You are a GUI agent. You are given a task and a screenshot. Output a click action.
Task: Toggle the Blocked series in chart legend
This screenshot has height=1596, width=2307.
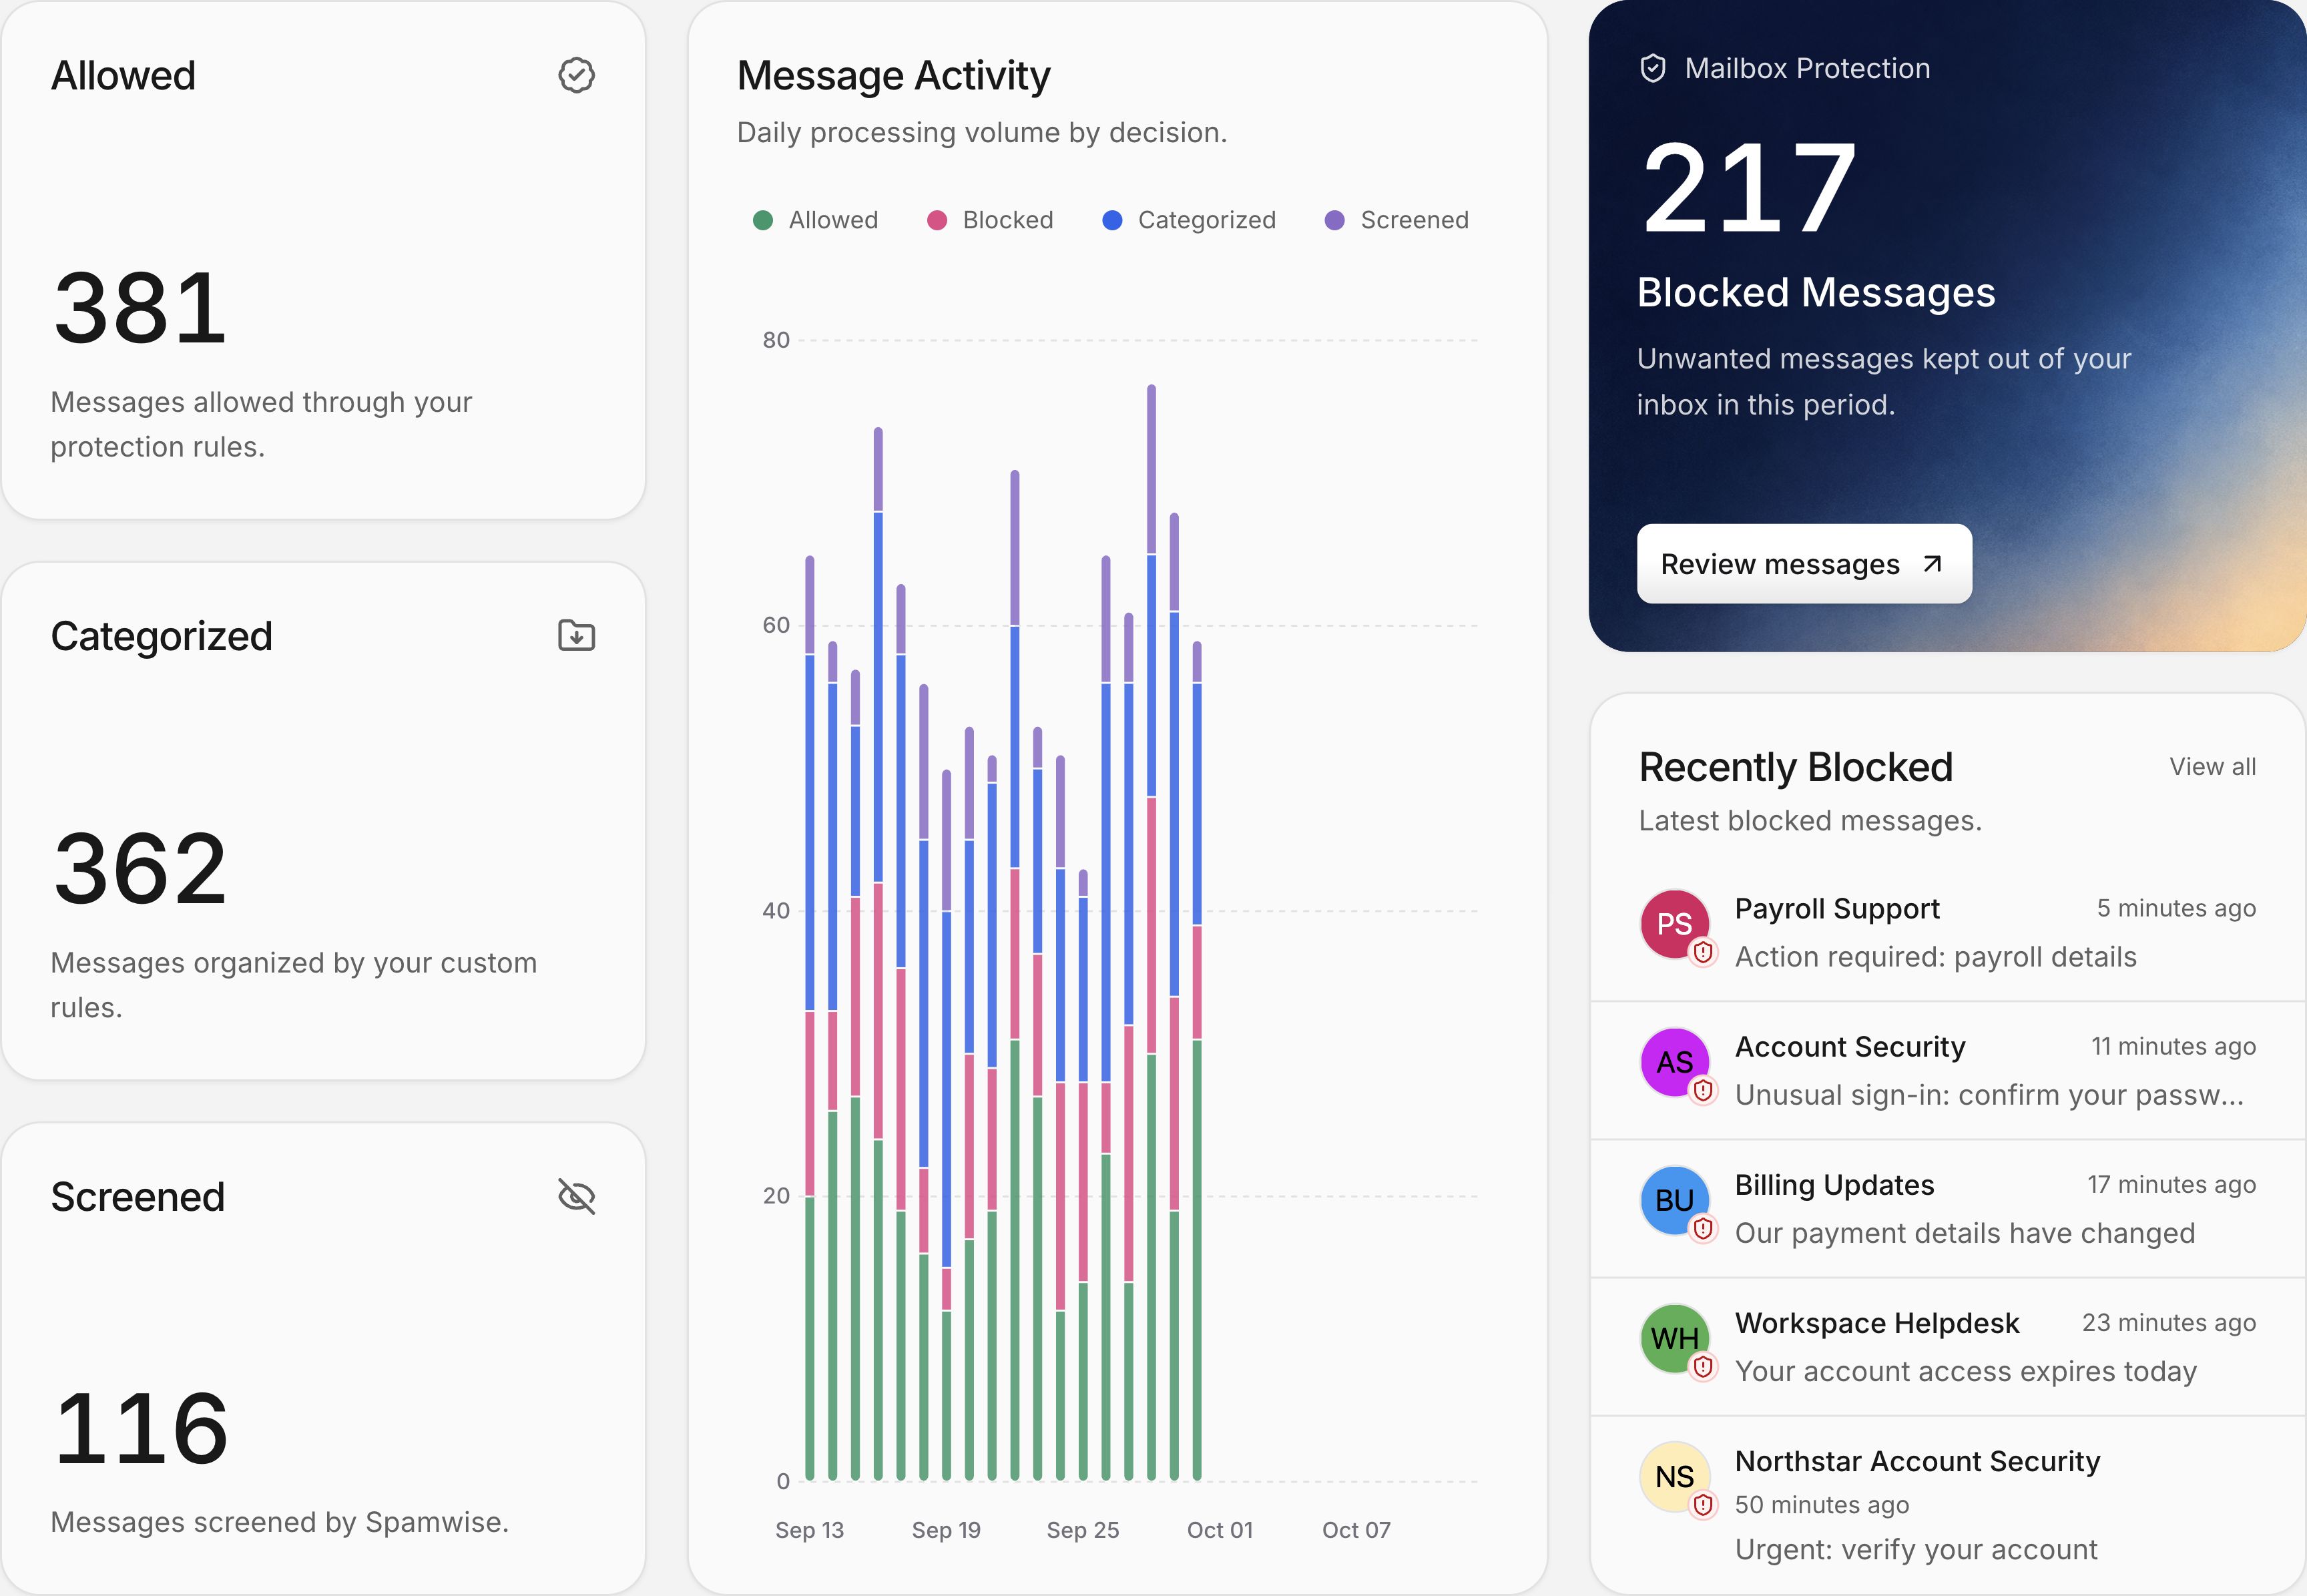tap(990, 220)
